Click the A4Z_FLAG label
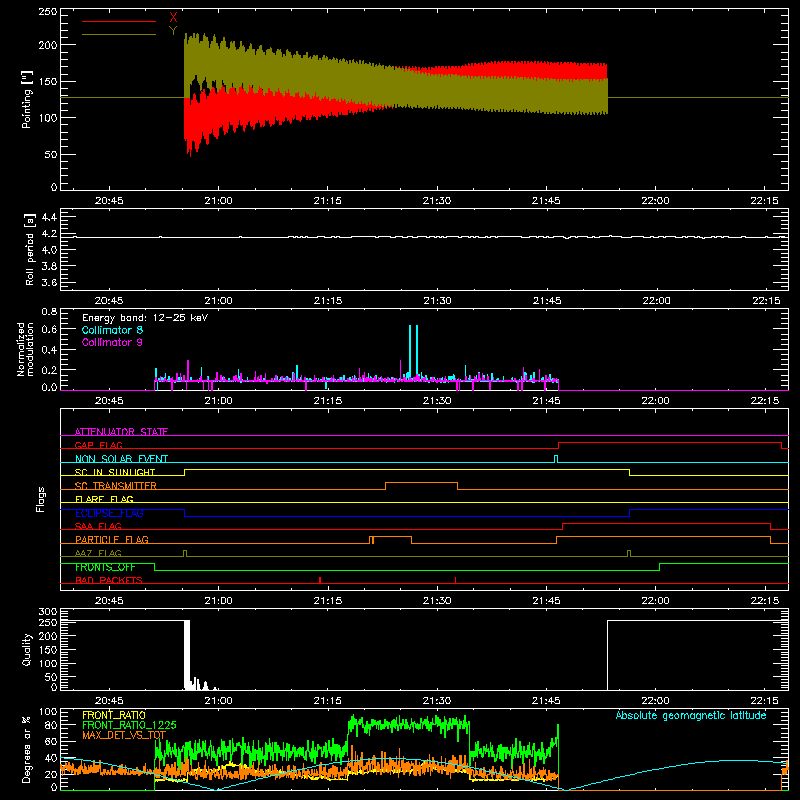This screenshot has height=800, width=800. 98,553
